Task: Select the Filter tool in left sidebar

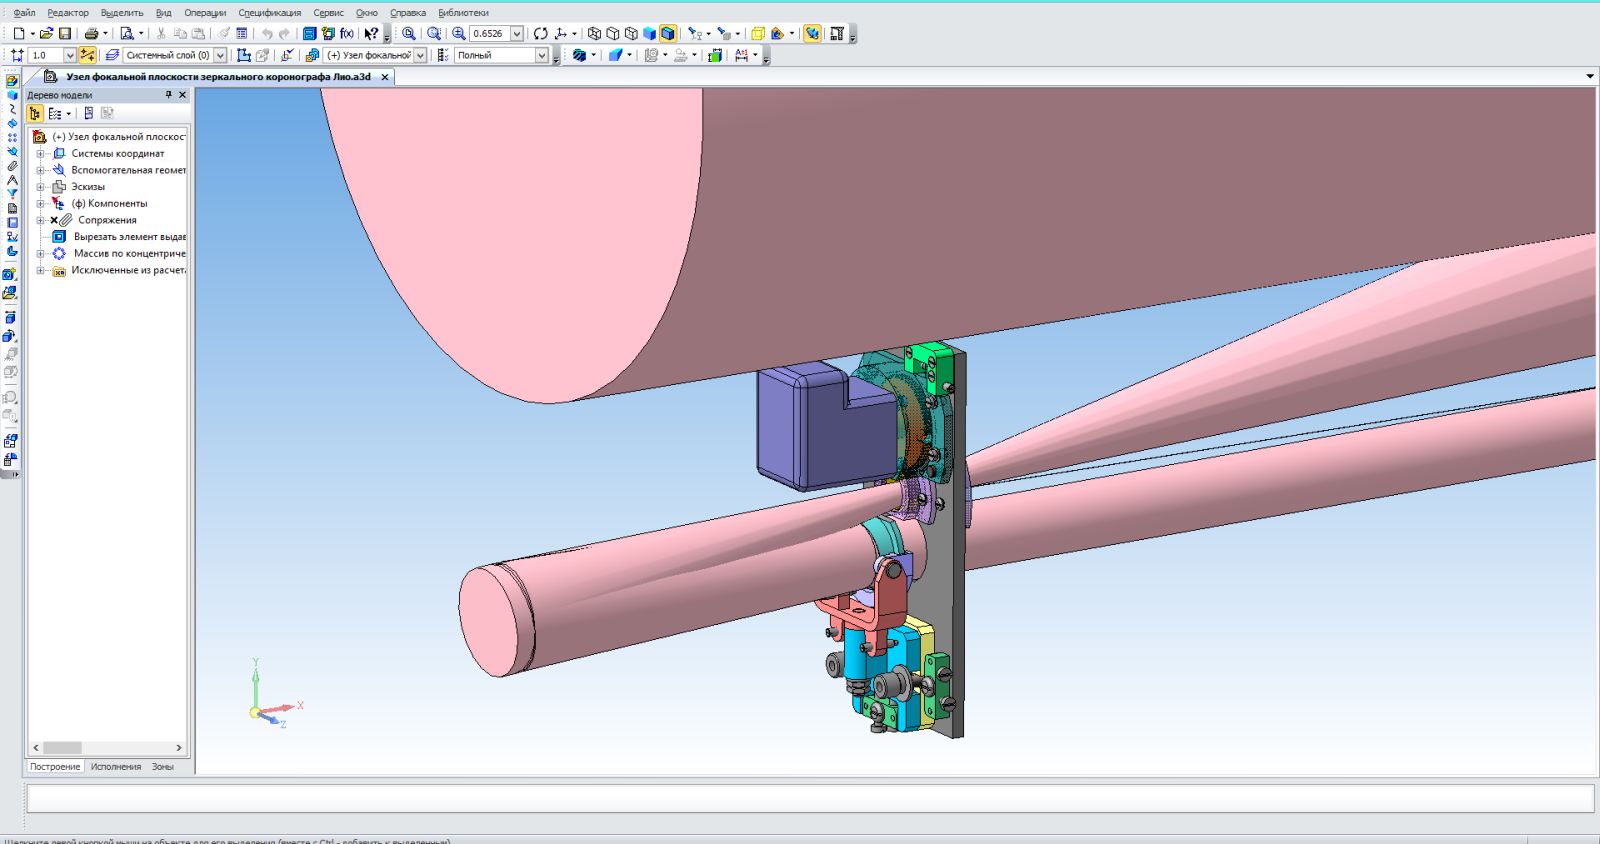Action: pos(12,194)
